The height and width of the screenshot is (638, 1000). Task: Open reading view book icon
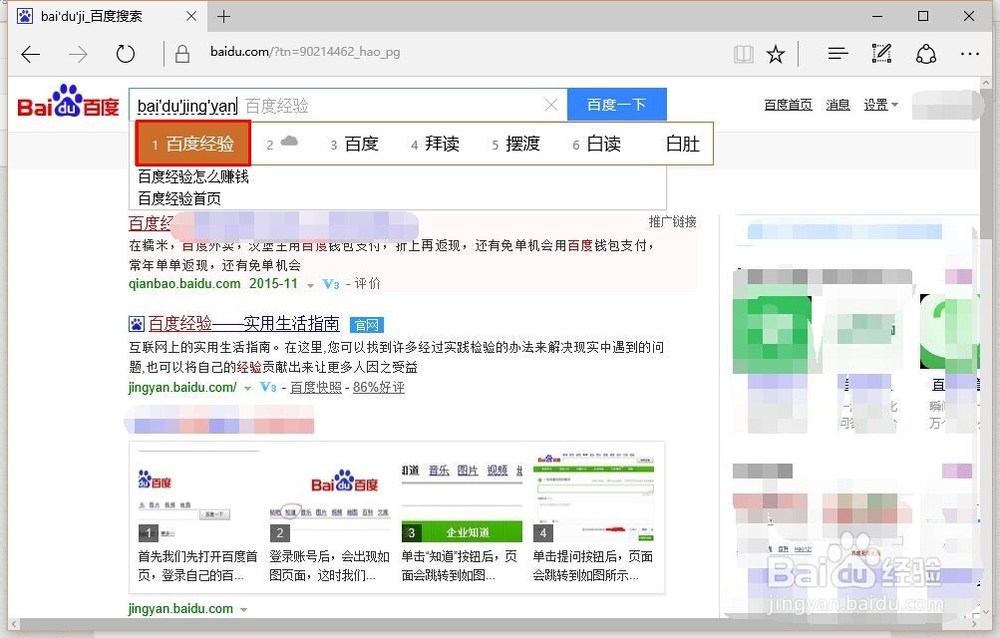[744, 54]
